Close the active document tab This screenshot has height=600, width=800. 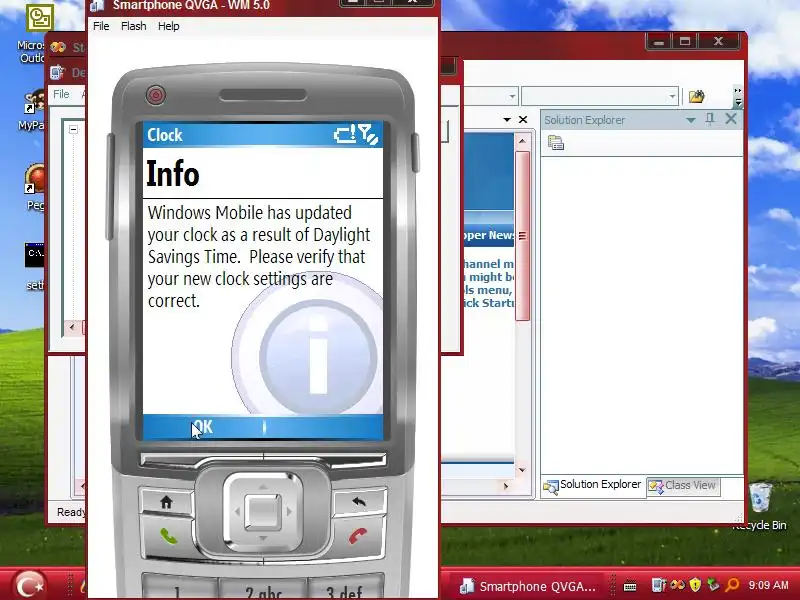(522, 119)
